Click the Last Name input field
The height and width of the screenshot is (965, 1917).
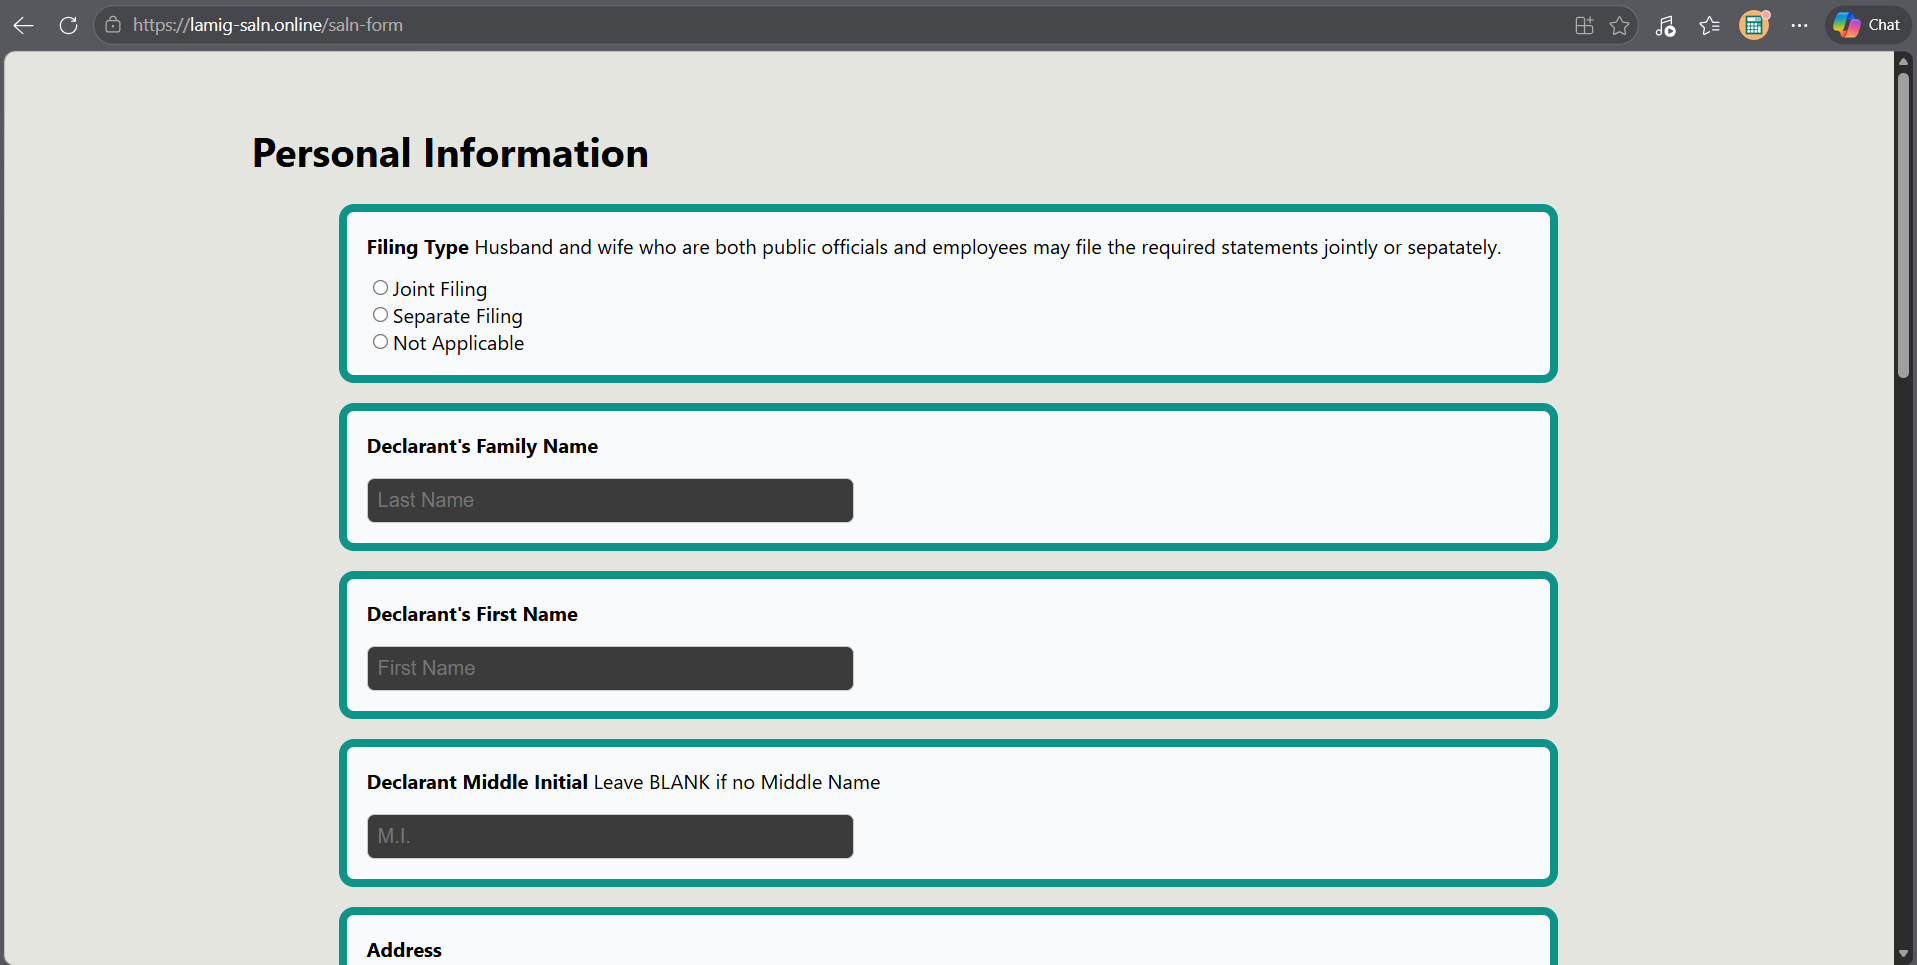(x=610, y=500)
